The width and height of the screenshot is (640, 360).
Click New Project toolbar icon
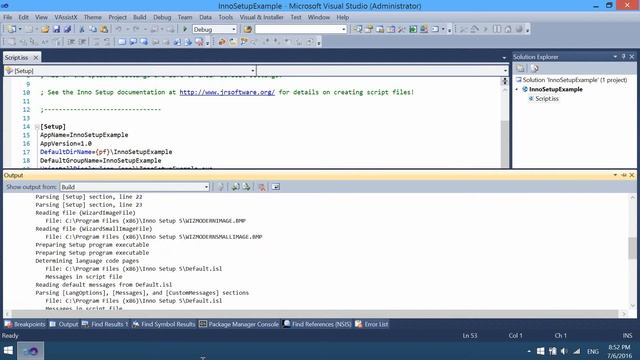pos(12,29)
